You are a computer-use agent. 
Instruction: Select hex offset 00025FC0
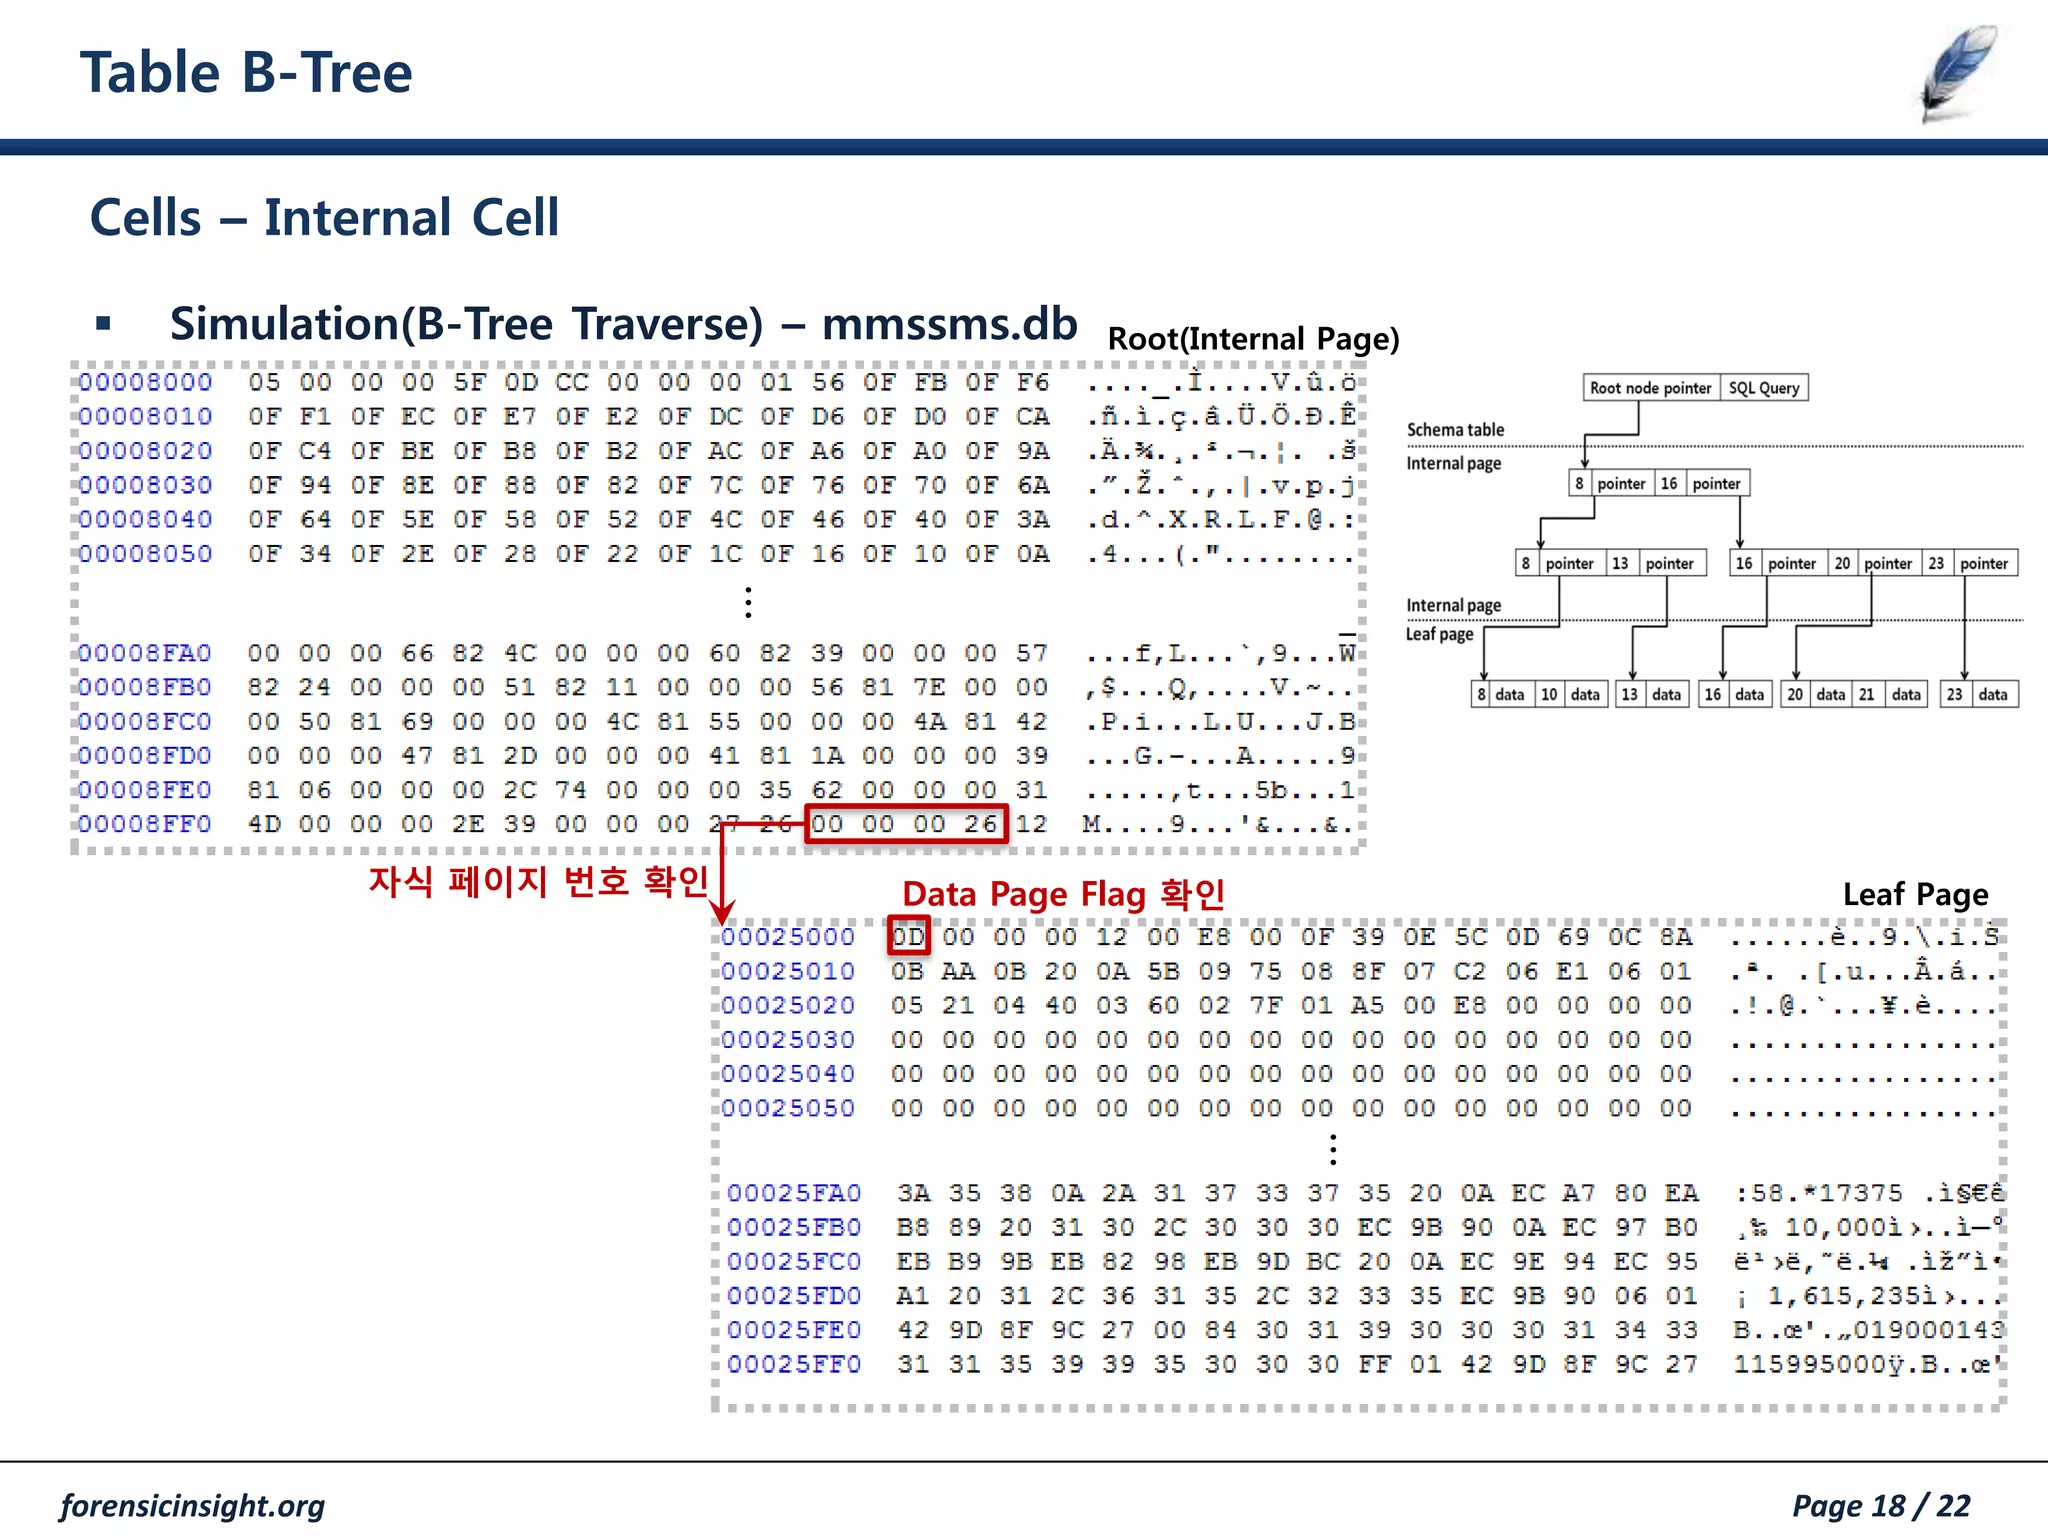click(x=794, y=1261)
